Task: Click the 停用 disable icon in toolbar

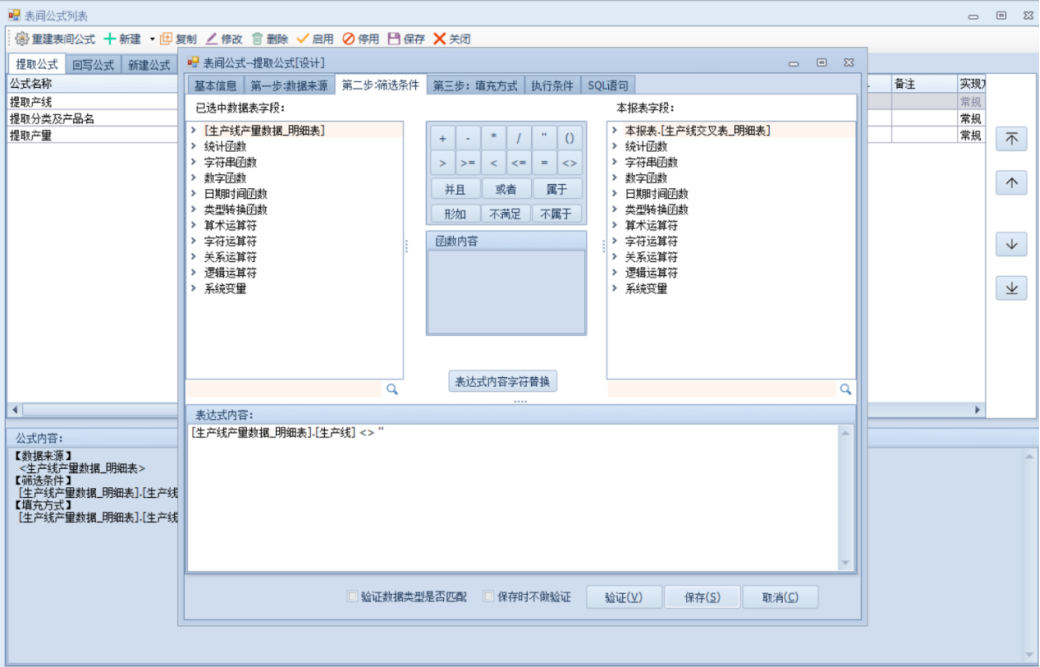Action: [348, 39]
